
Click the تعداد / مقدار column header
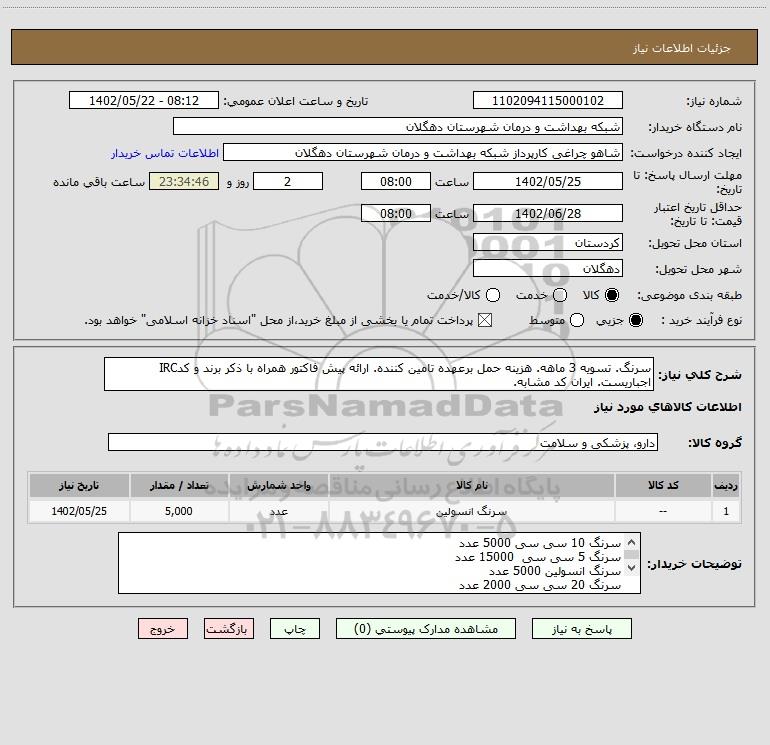click(179, 485)
